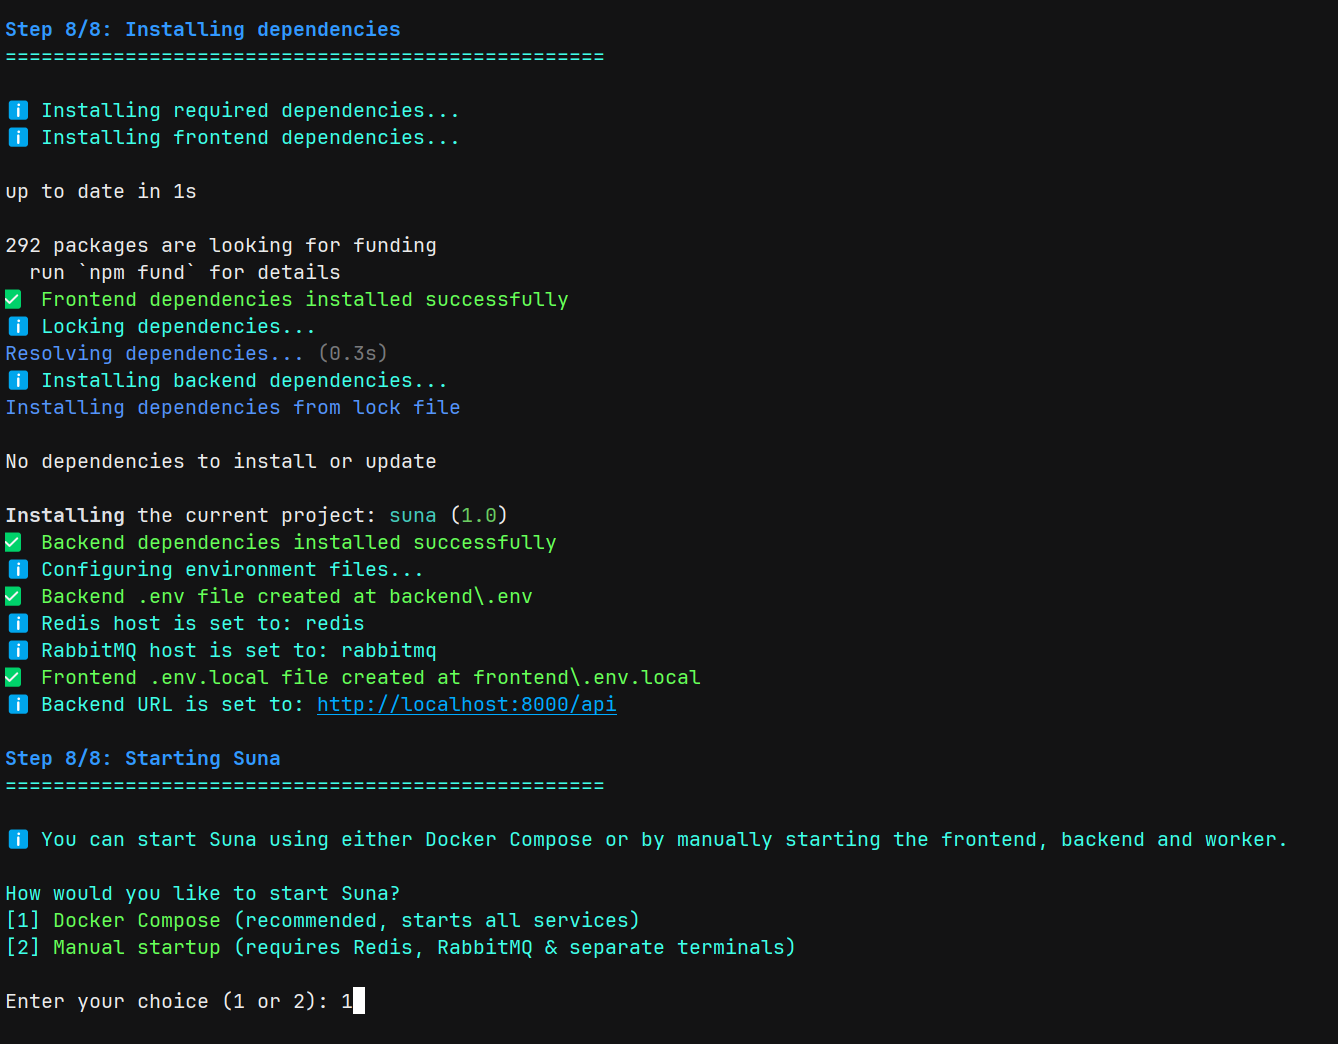Click the info icon beside 'You can start Suna'
The height and width of the screenshot is (1044, 1338).
[18, 839]
